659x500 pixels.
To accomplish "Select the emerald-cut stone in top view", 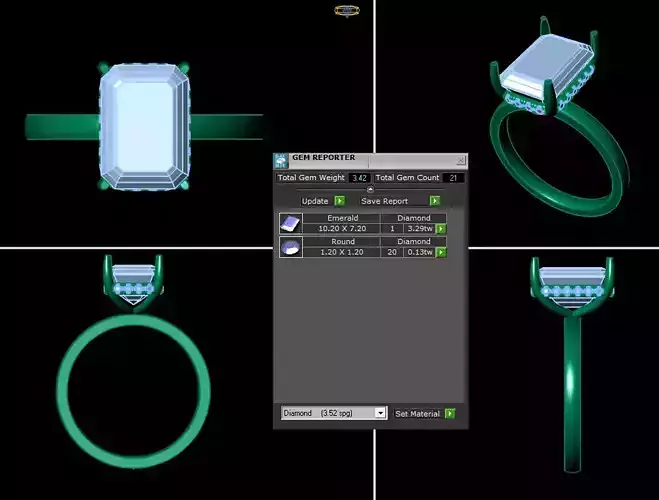I will point(145,127).
